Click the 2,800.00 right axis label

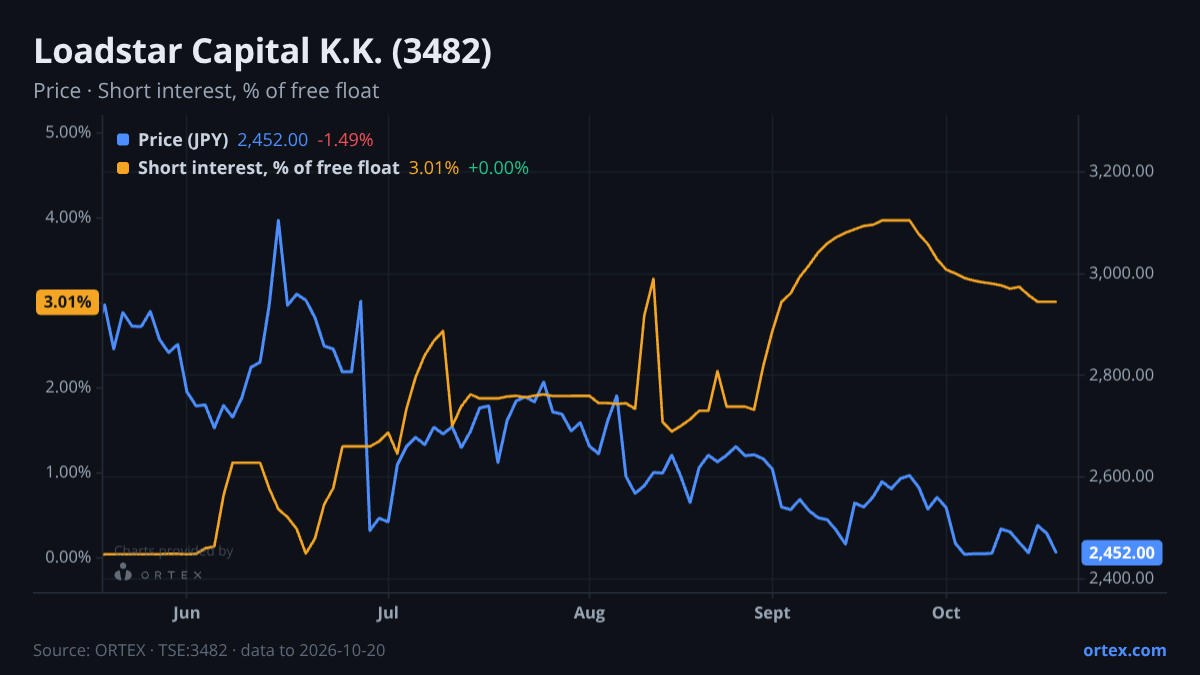[1121, 375]
